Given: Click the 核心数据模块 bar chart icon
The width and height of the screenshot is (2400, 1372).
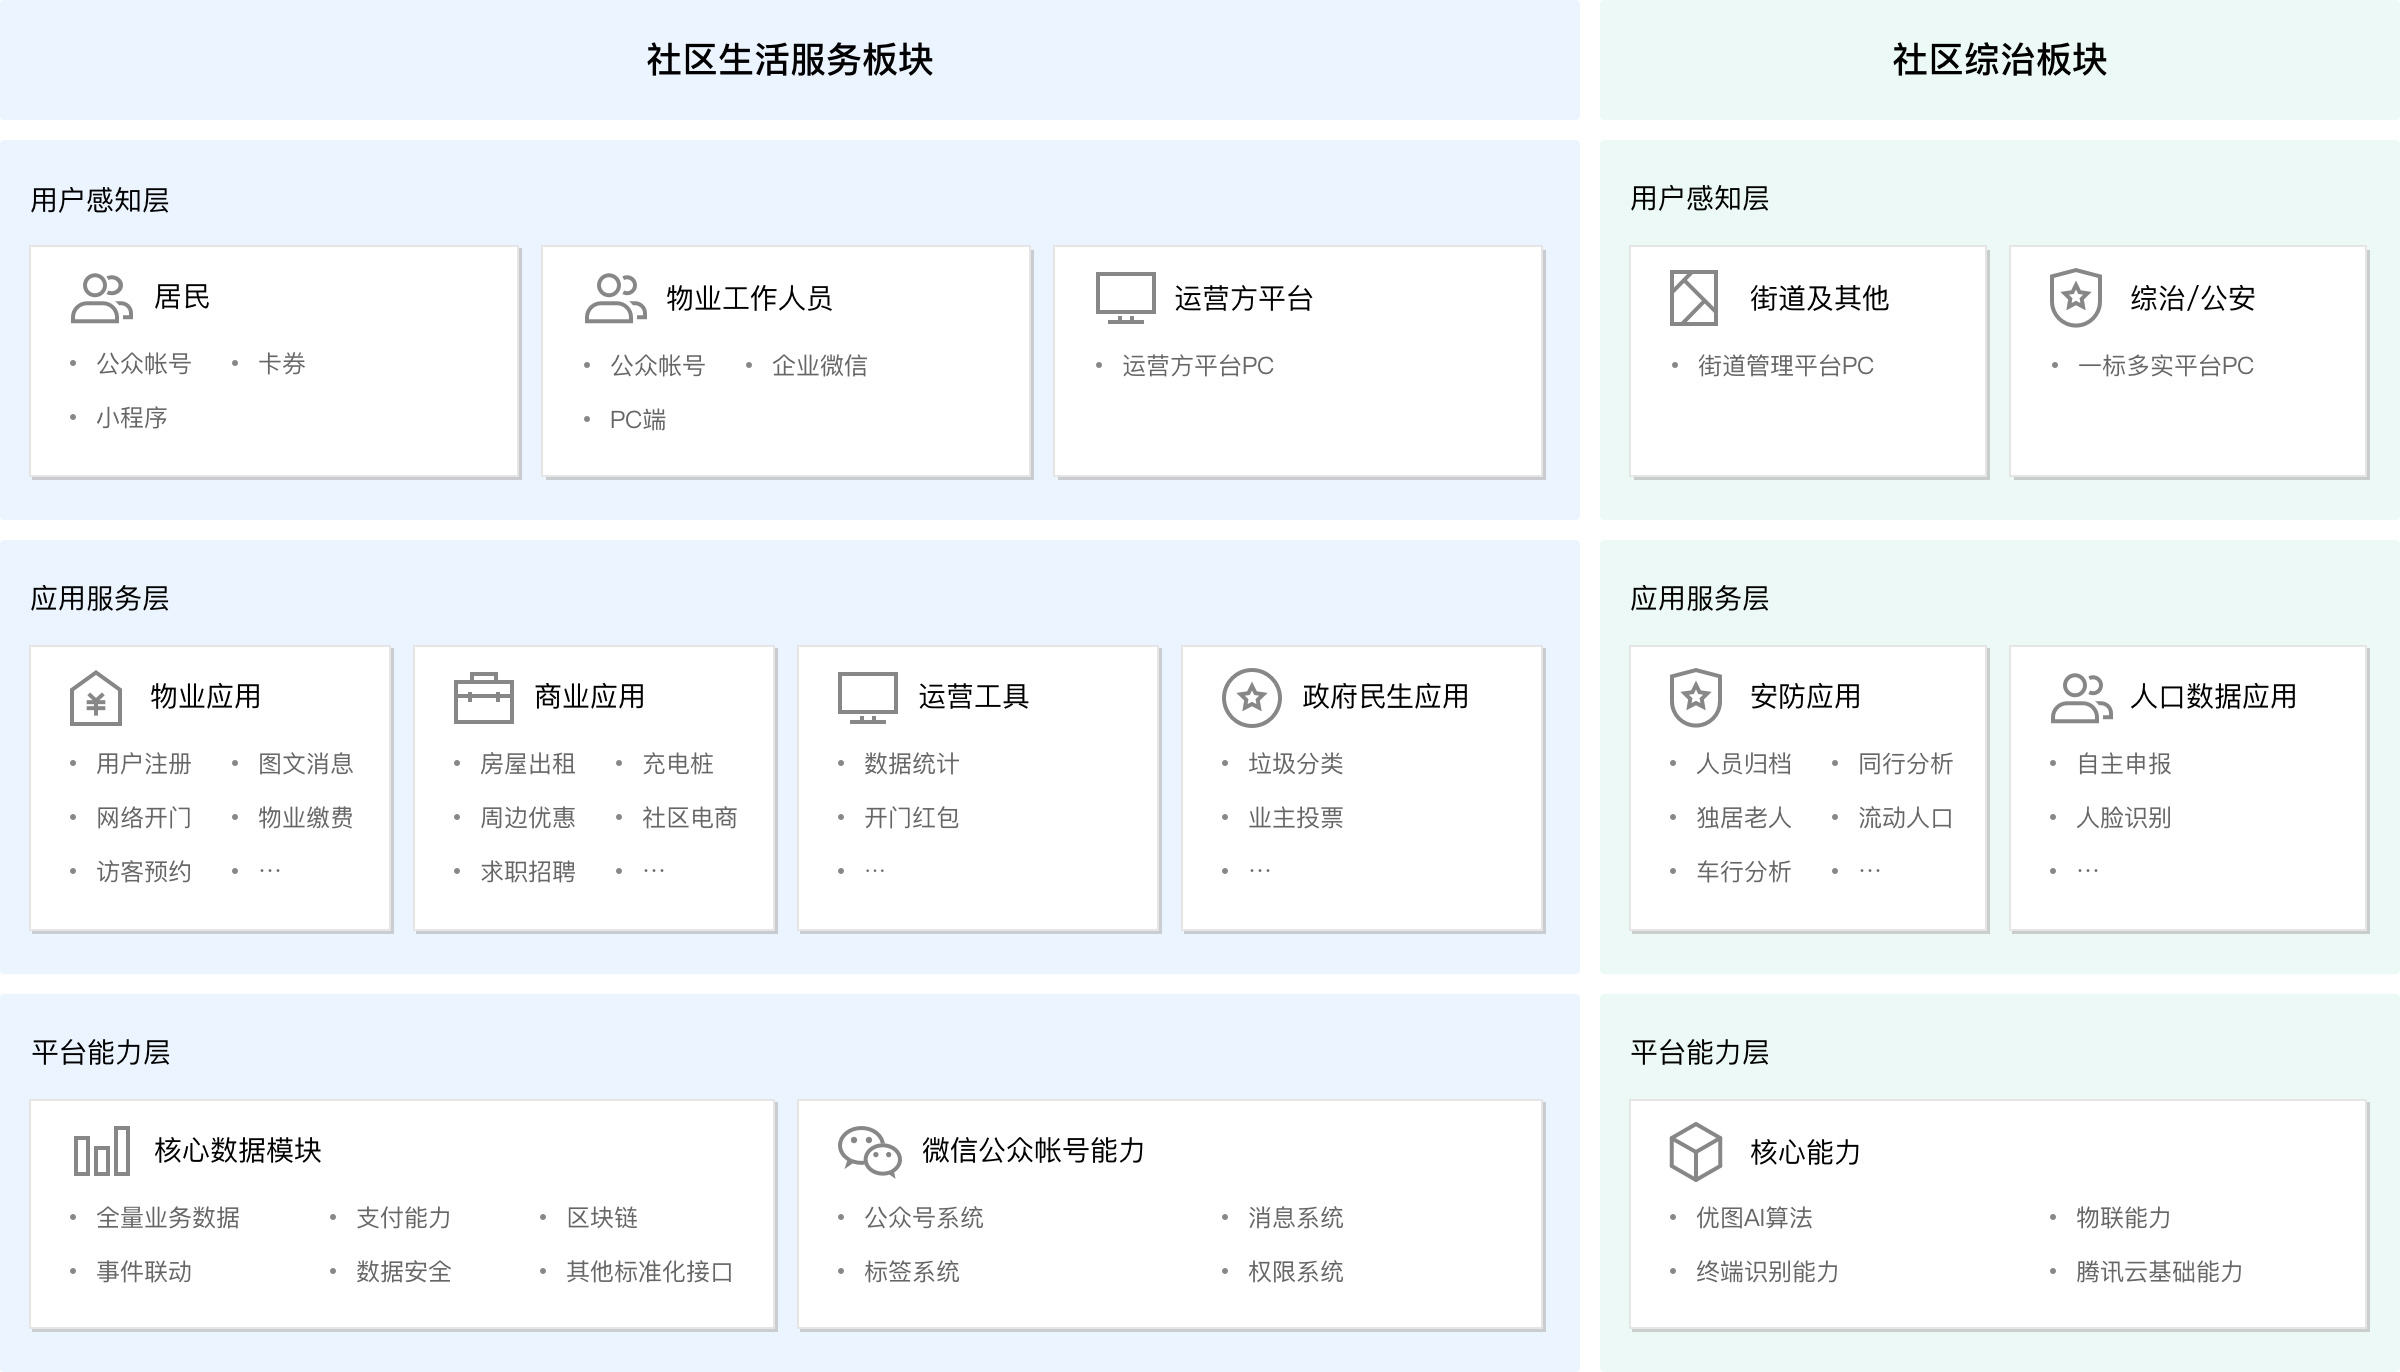Looking at the screenshot, I should click(102, 1151).
